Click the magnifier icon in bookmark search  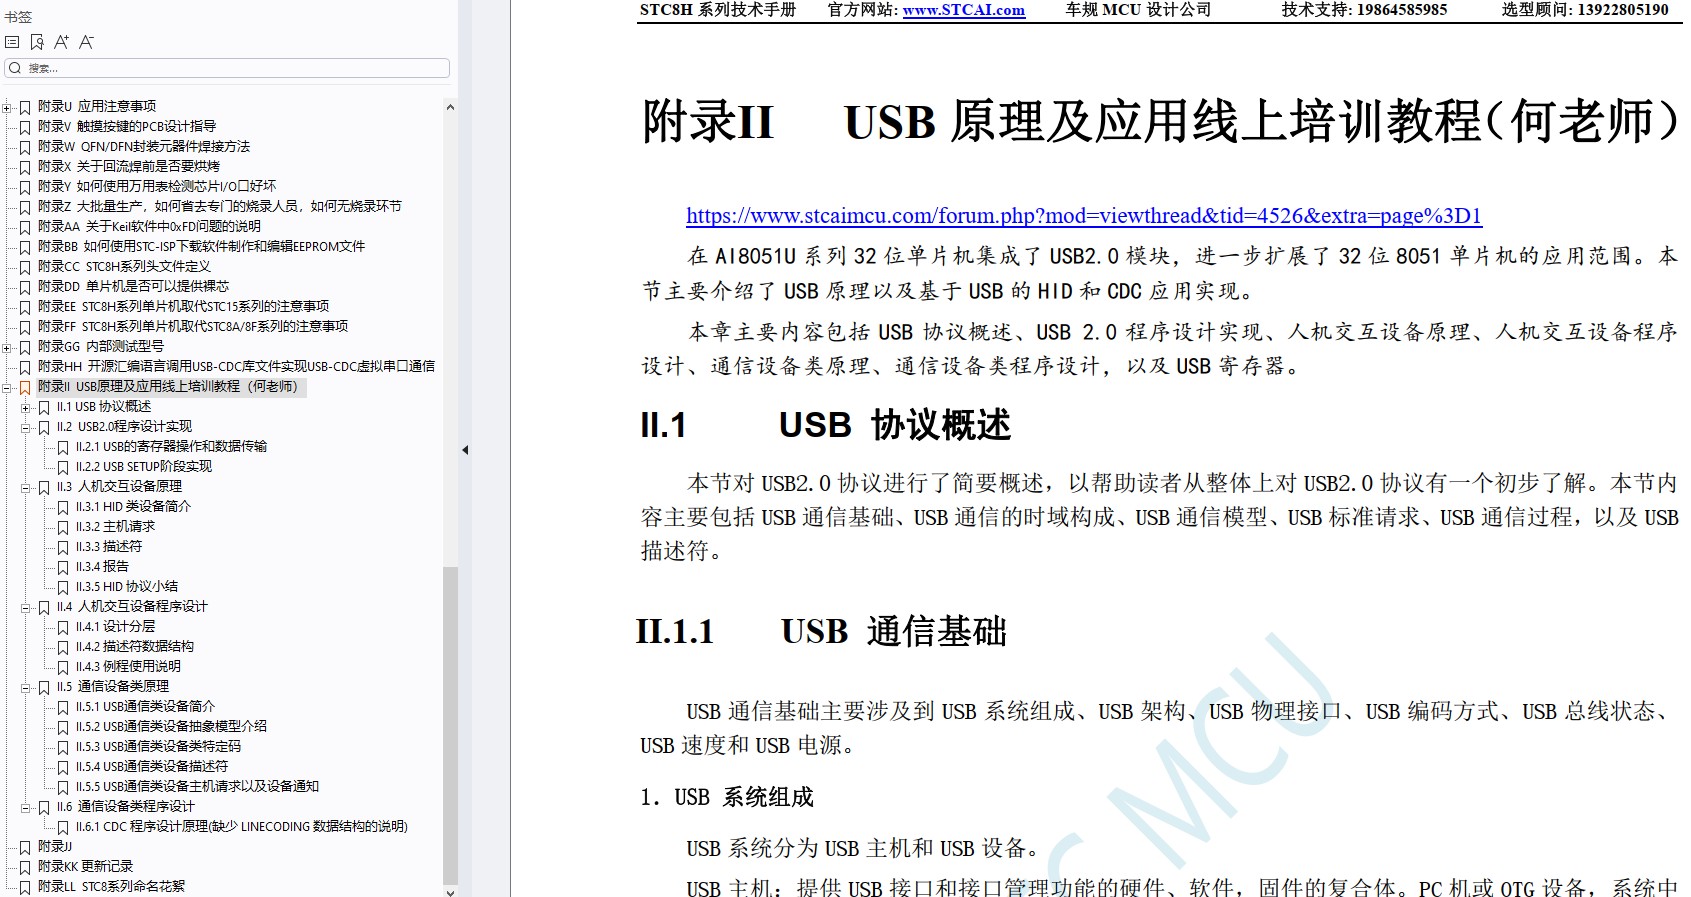point(15,68)
